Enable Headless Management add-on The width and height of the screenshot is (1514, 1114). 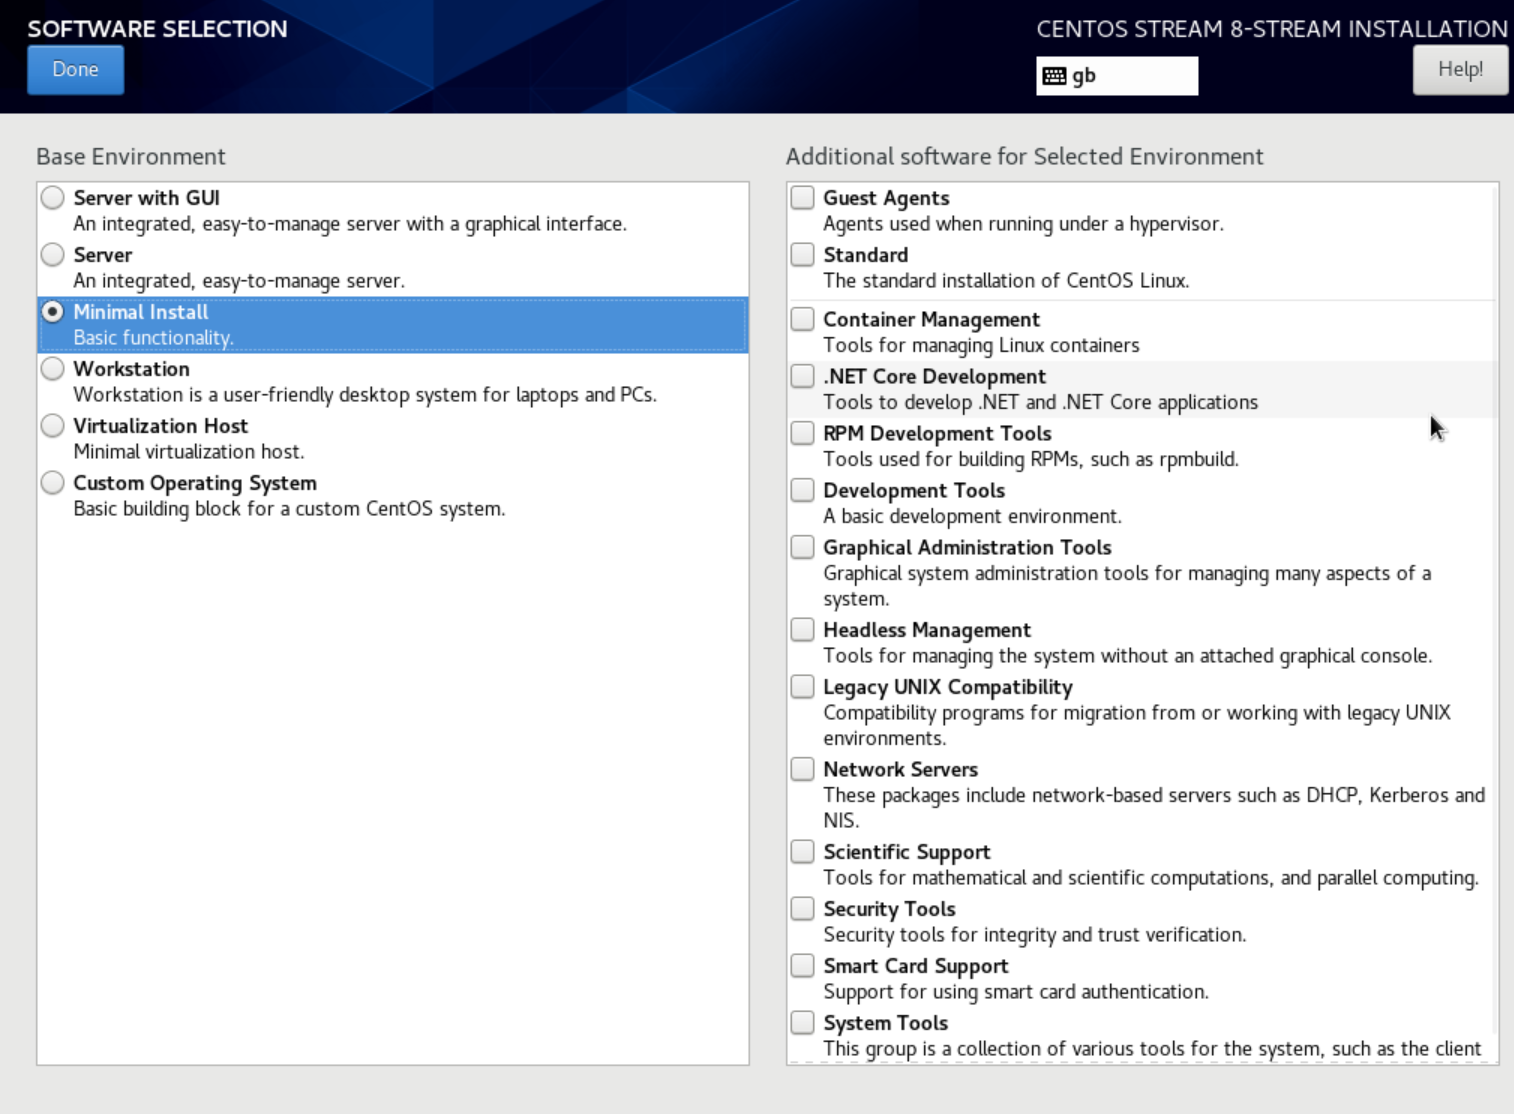pos(803,630)
